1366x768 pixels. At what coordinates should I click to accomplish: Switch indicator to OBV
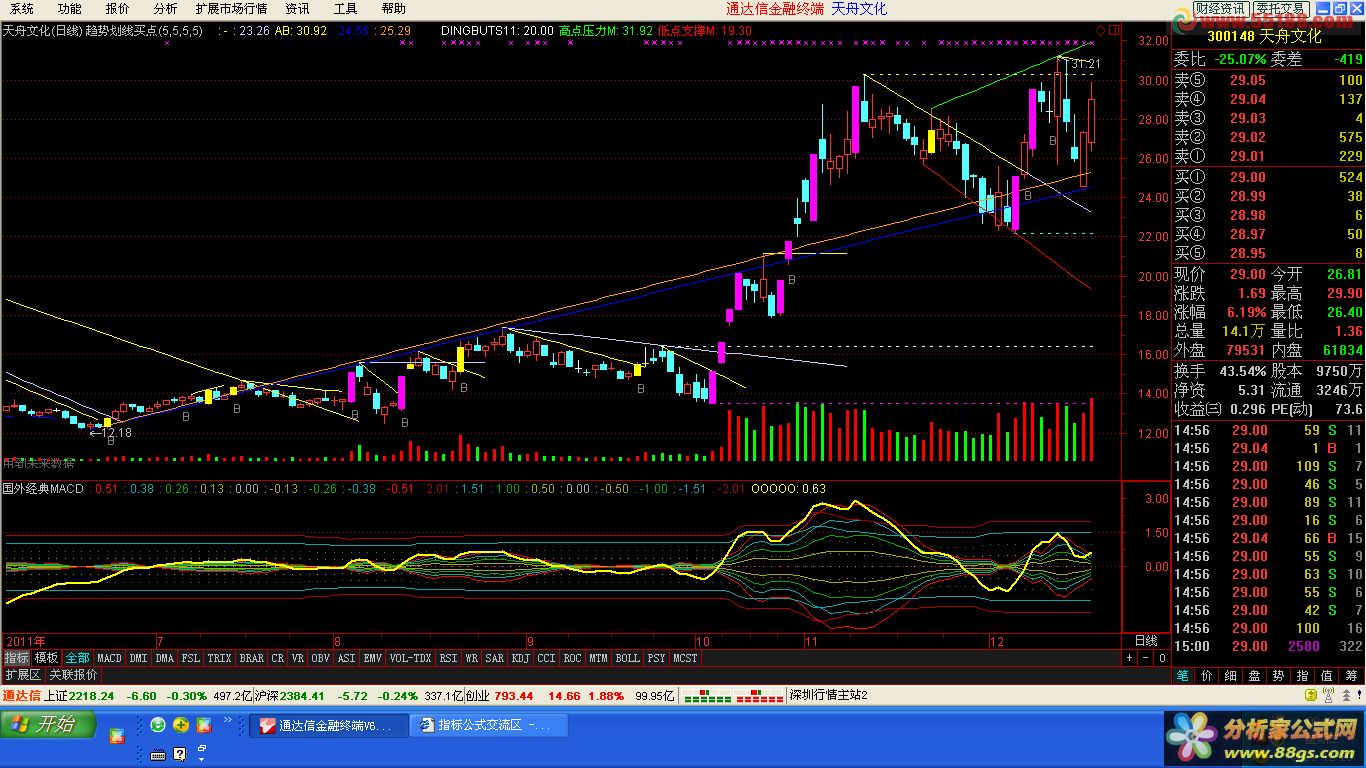tap(320, 658)
